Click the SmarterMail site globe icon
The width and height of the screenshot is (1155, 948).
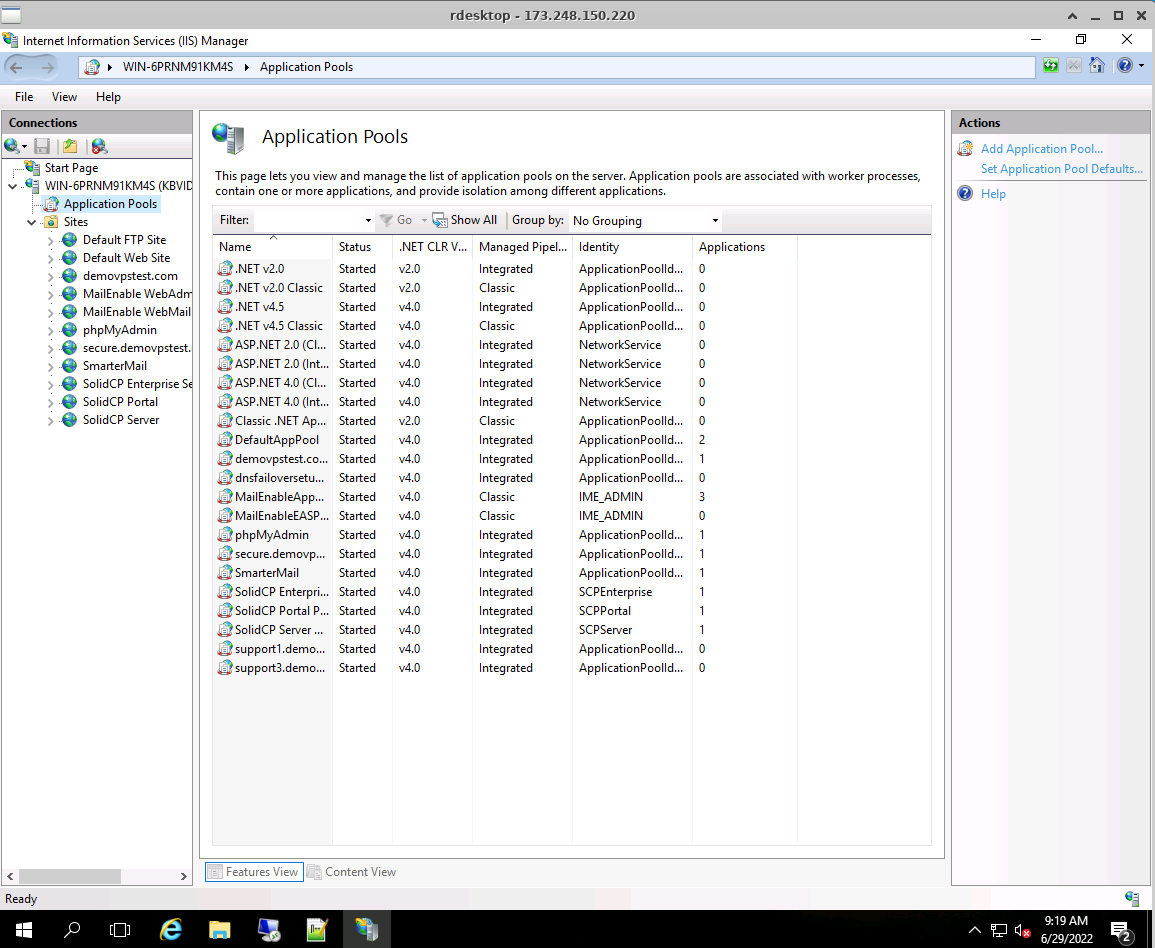click(69, 365)
